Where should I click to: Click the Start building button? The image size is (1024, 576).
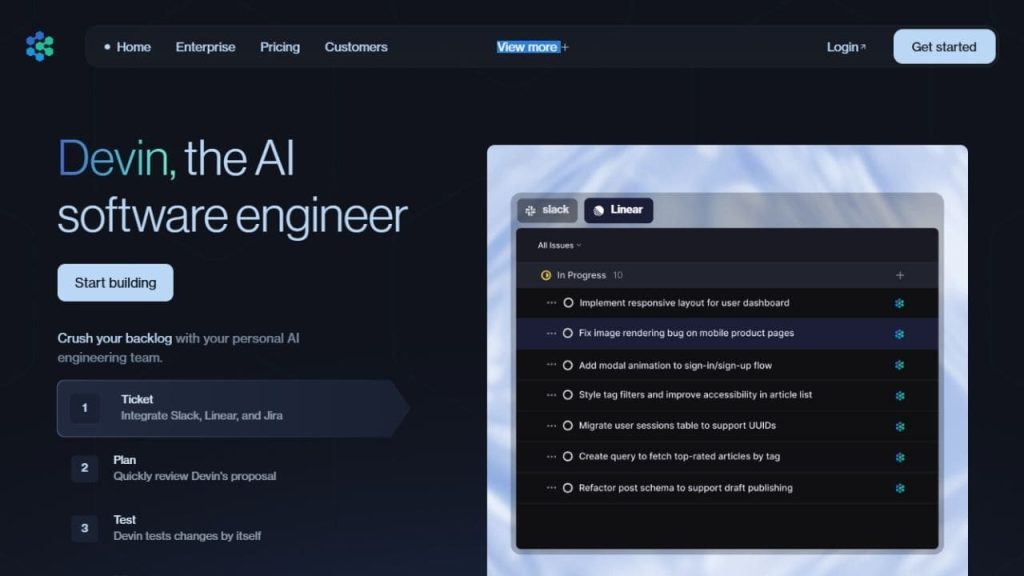[x=115, y=283]
